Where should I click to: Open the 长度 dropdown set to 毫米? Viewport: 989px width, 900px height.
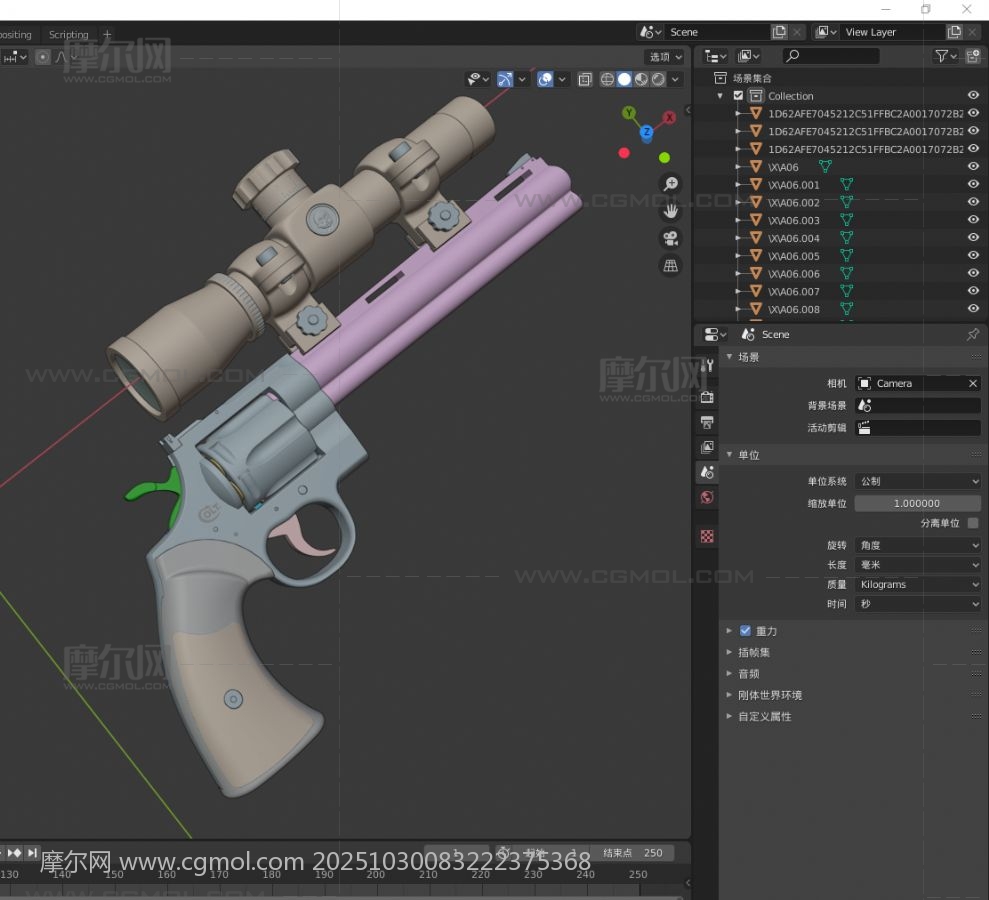[918, 565]
